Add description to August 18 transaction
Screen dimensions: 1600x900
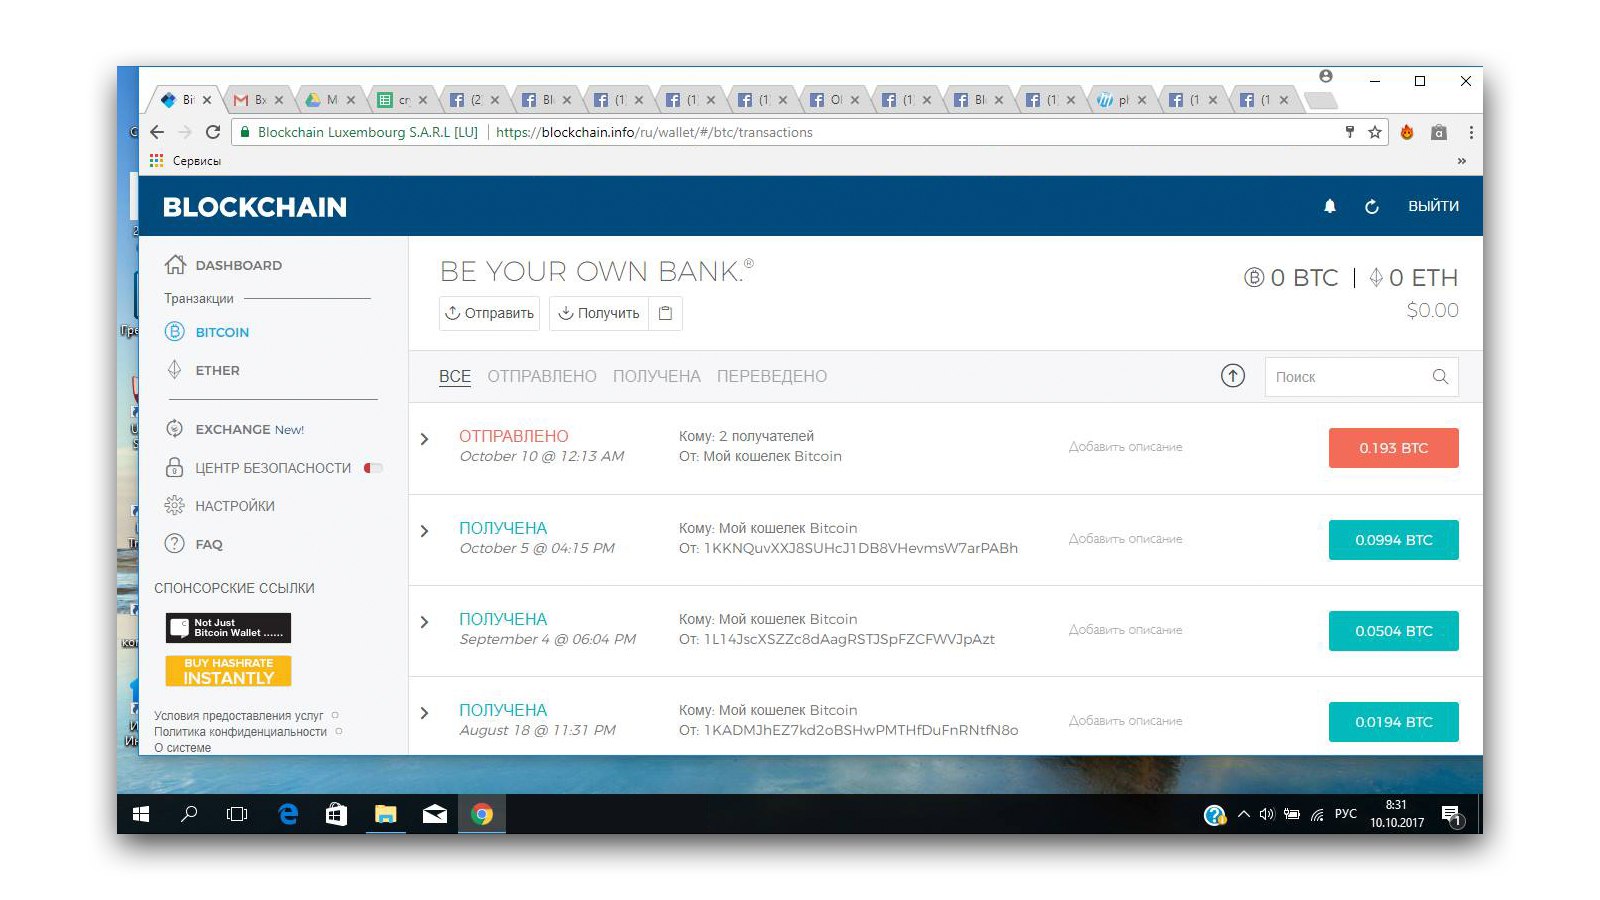click(x=1125, y=721)
